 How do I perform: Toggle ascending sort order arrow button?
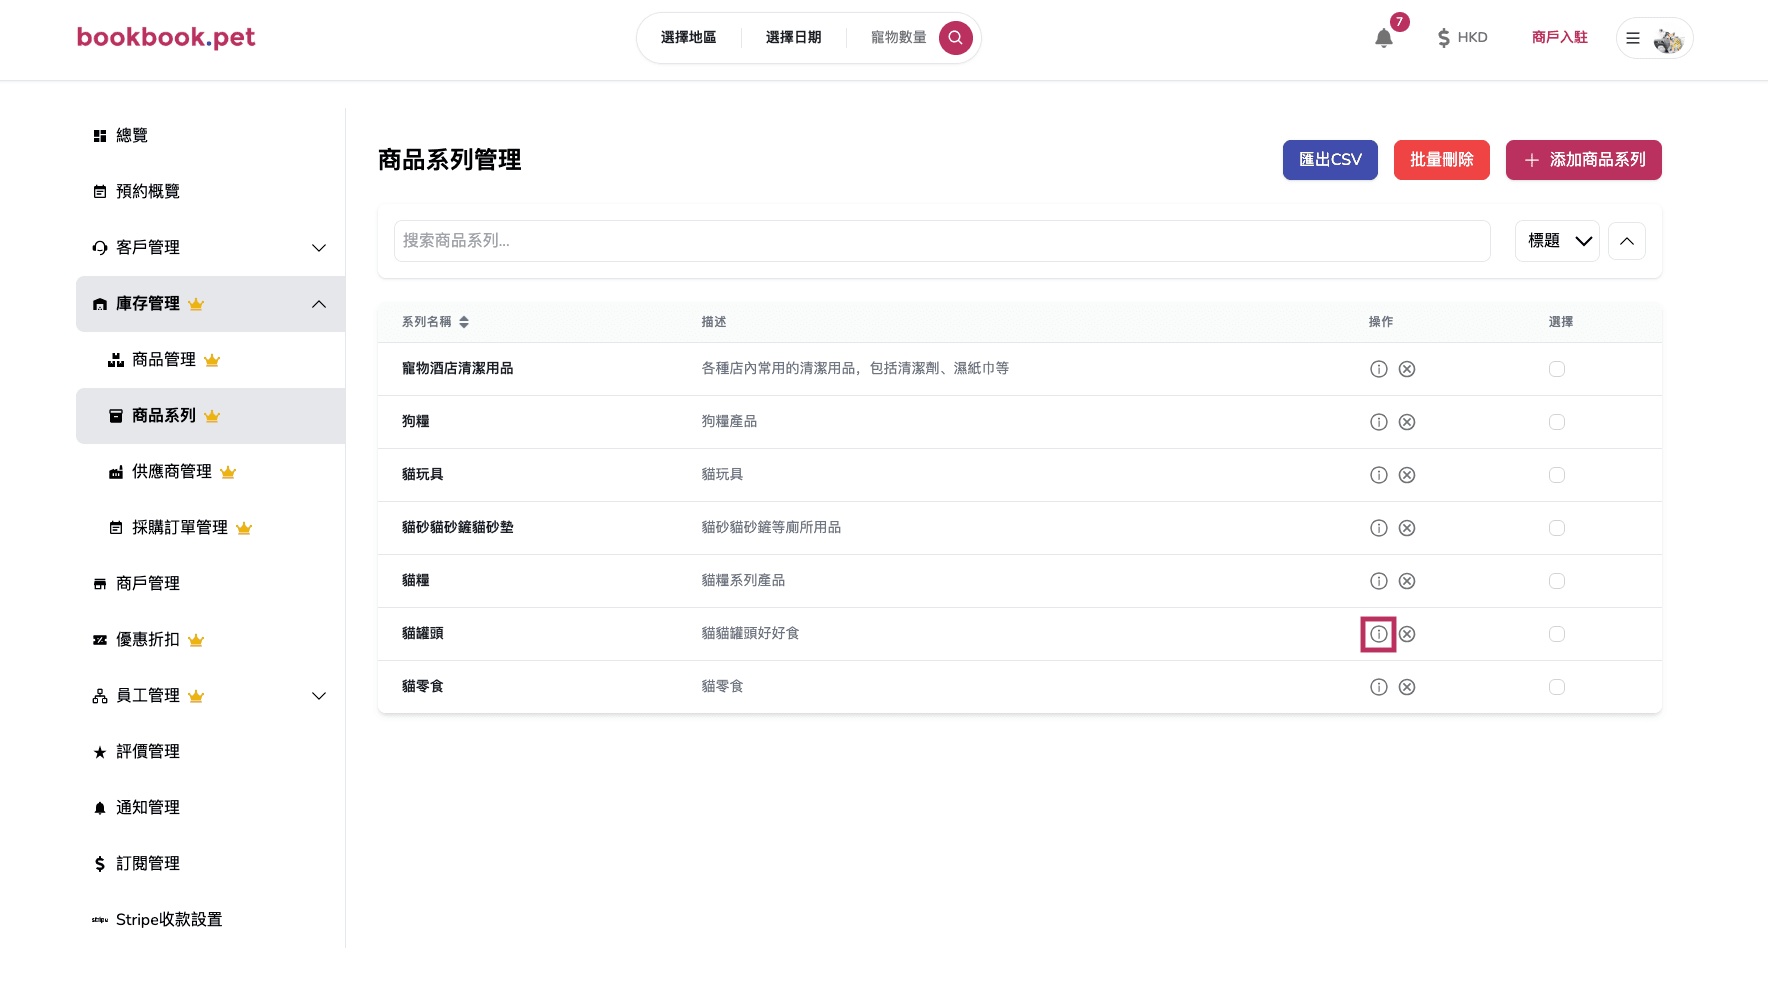[x=1627, y=241]
